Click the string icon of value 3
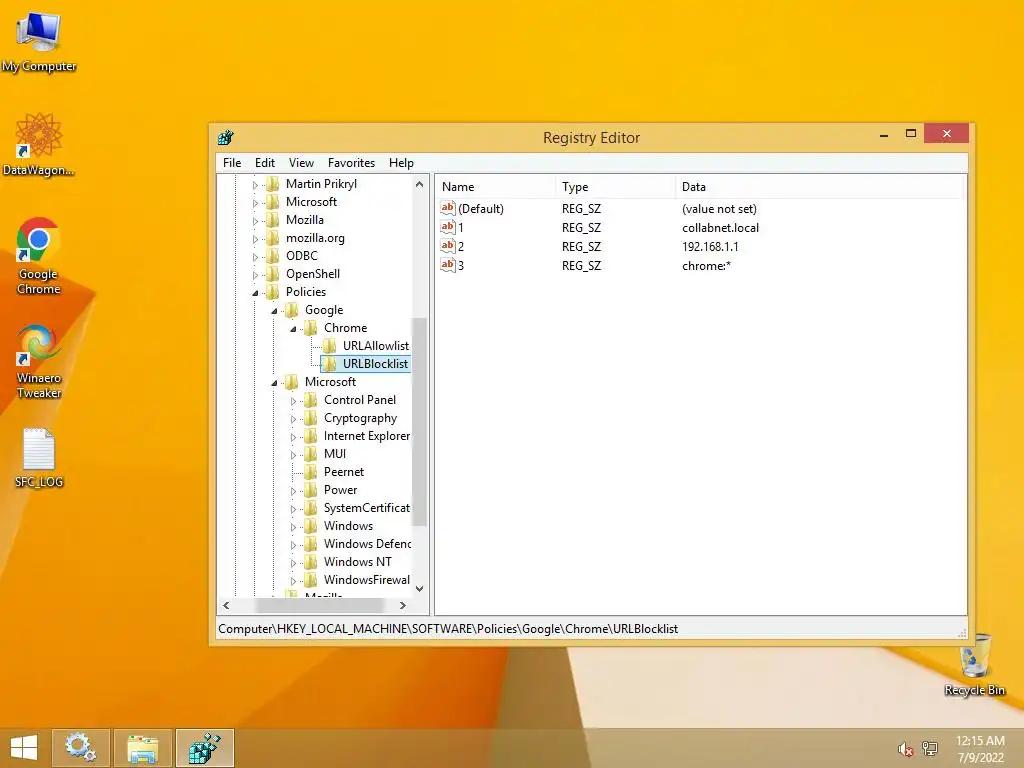 (447, 265)
